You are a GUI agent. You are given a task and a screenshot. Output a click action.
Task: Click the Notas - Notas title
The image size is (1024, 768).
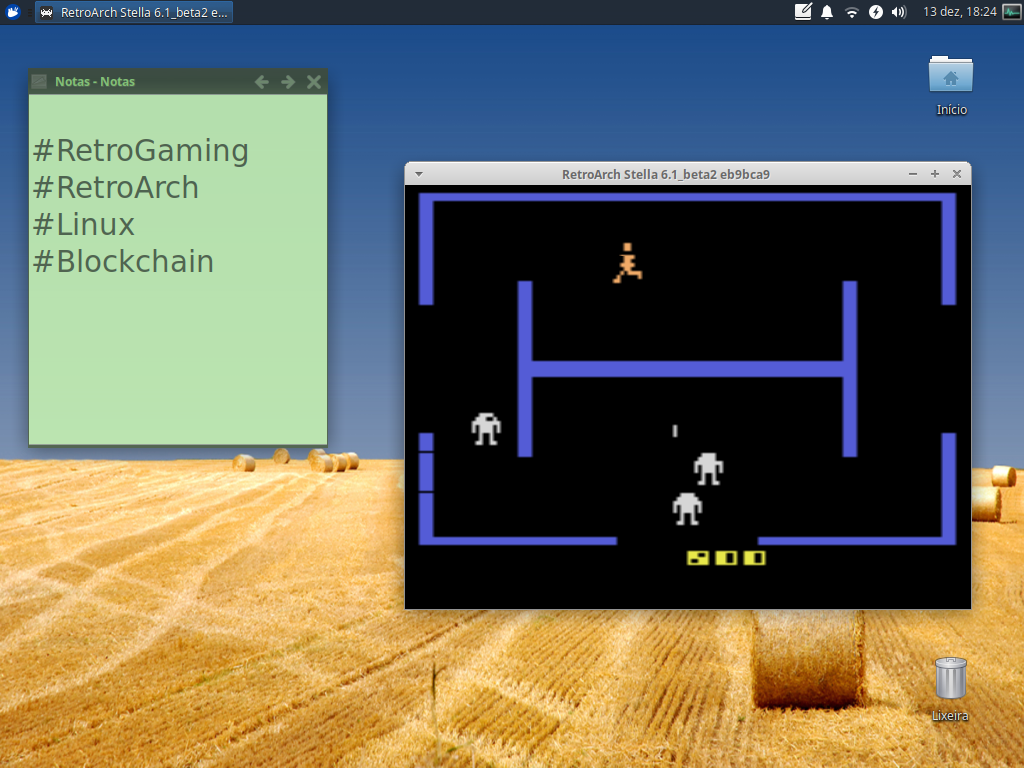coord(95,82)
